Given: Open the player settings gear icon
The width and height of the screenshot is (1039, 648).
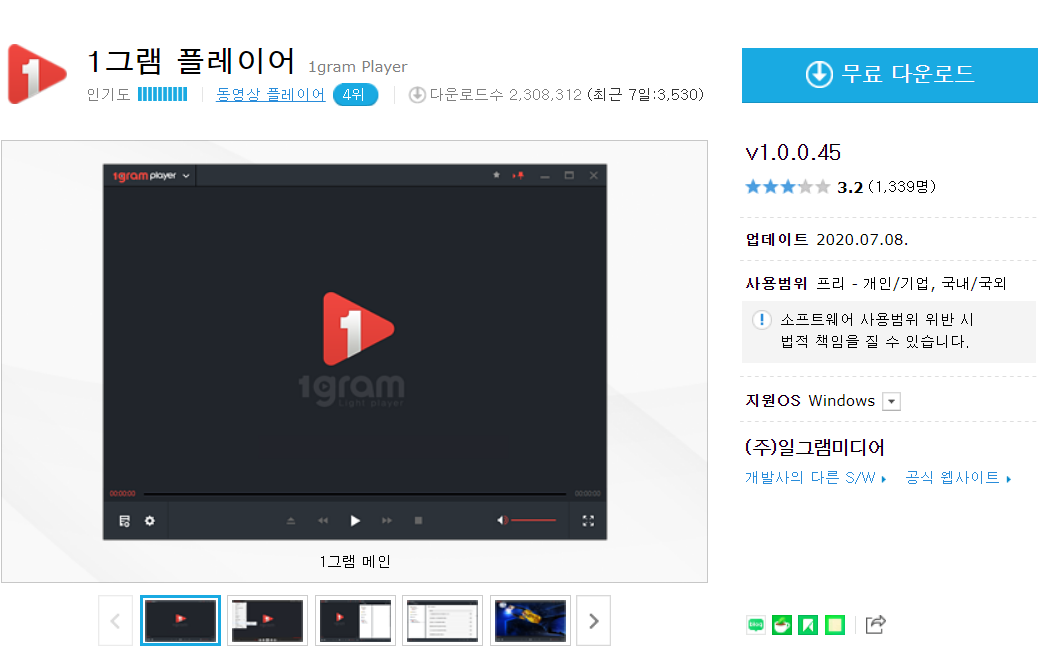Looking at the screenshot, I should click(x=150, y=521).
